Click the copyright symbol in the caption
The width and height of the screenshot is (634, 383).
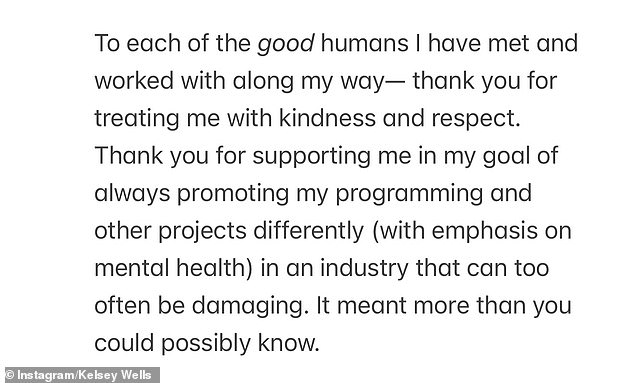pos(10,375)
